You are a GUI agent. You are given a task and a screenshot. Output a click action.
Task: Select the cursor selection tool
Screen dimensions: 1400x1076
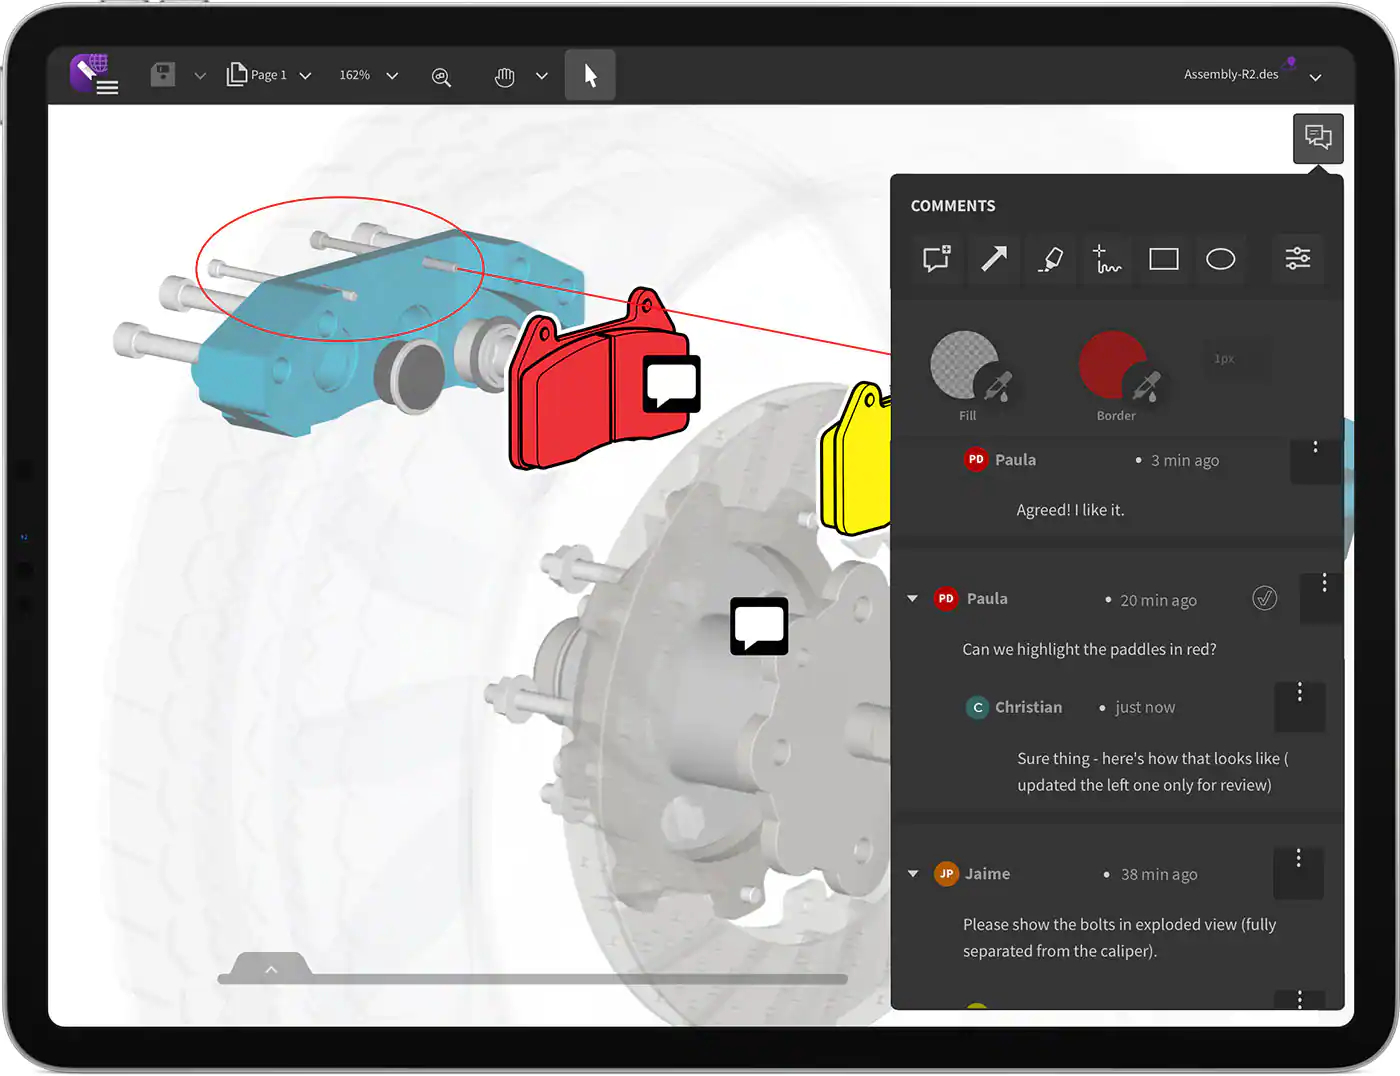(589, 74)
